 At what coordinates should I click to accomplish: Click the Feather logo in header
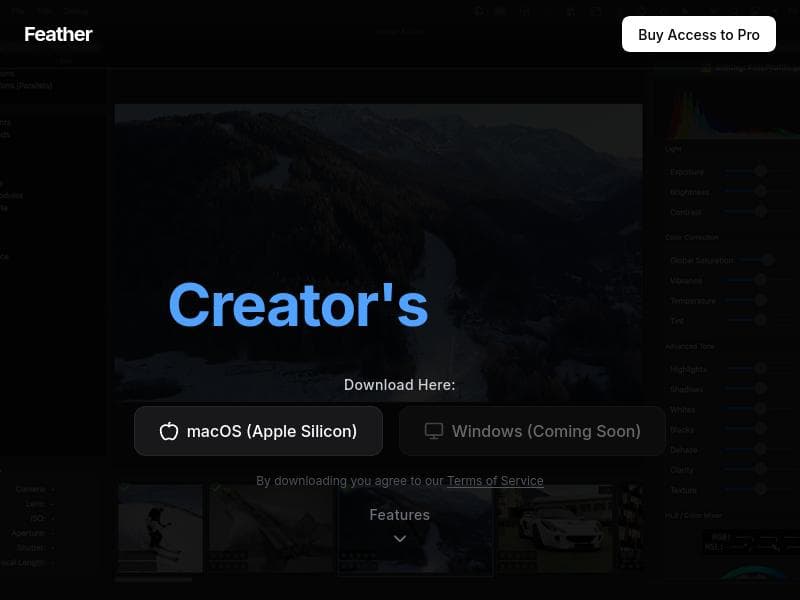pos(58,34)
